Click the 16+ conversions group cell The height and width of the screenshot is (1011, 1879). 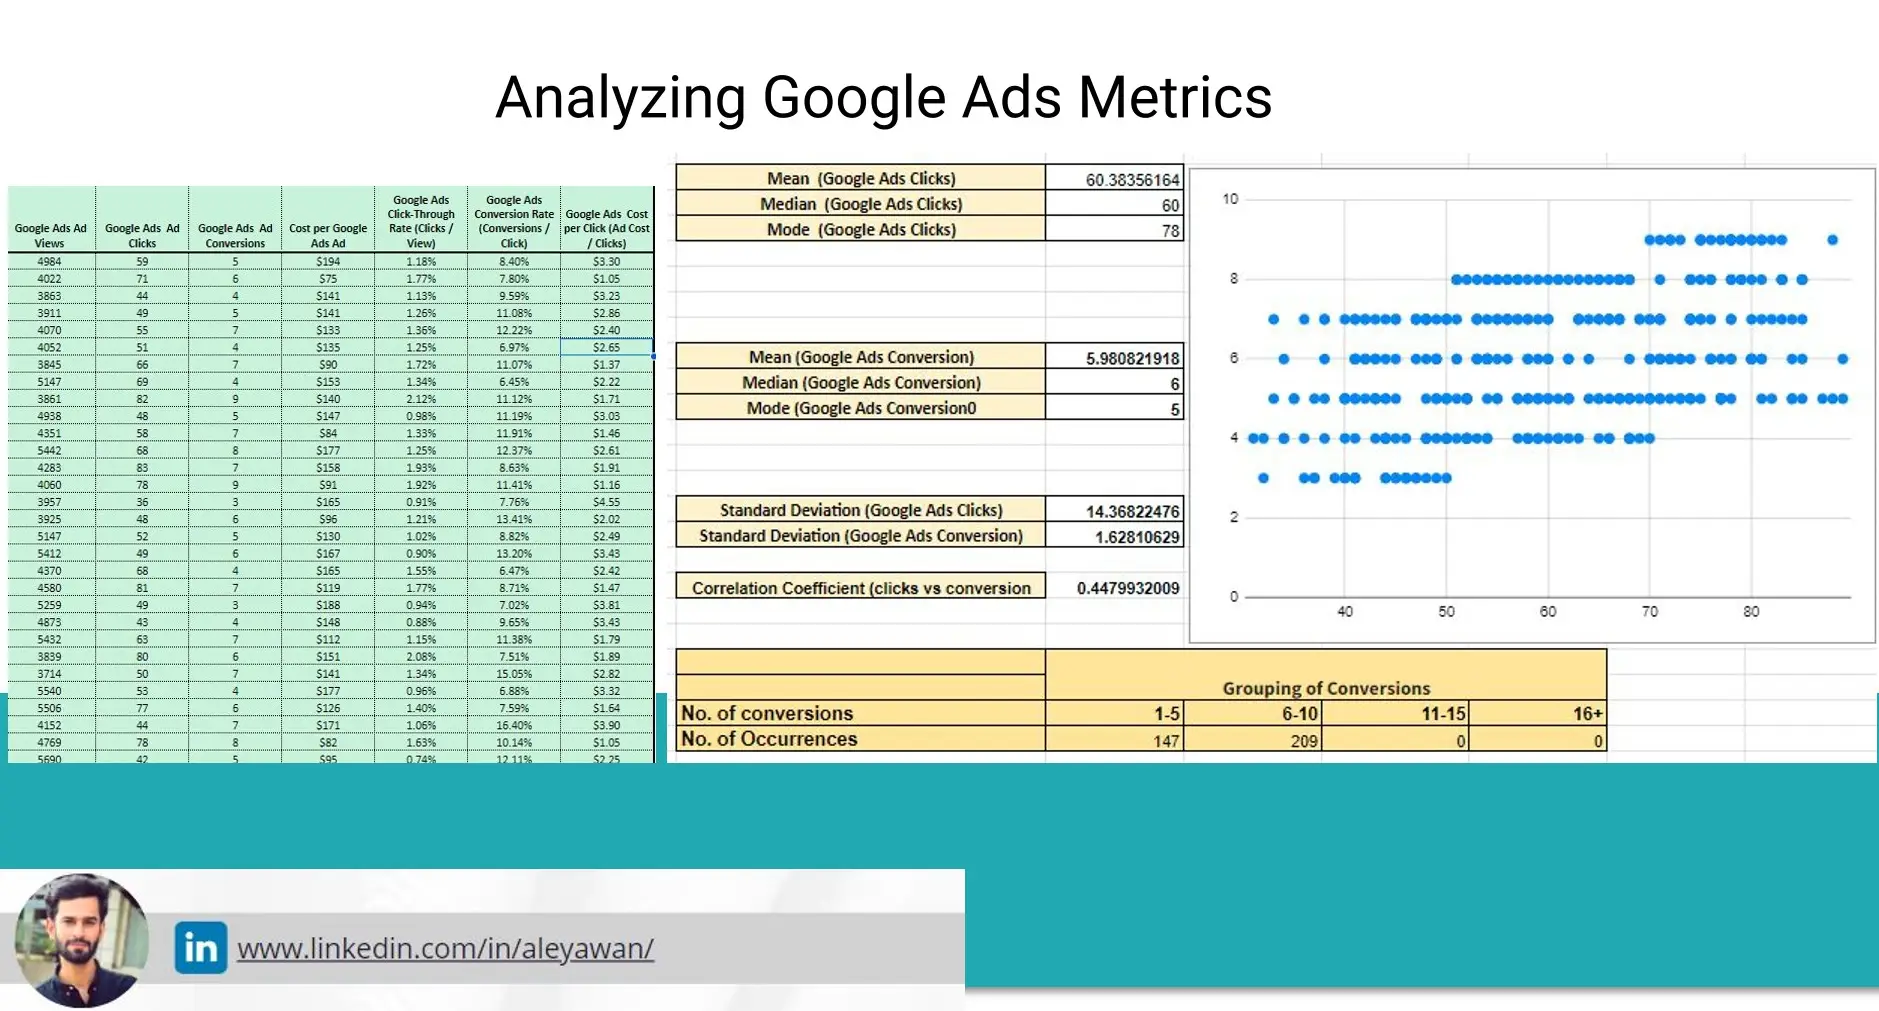click(1538, 713)
